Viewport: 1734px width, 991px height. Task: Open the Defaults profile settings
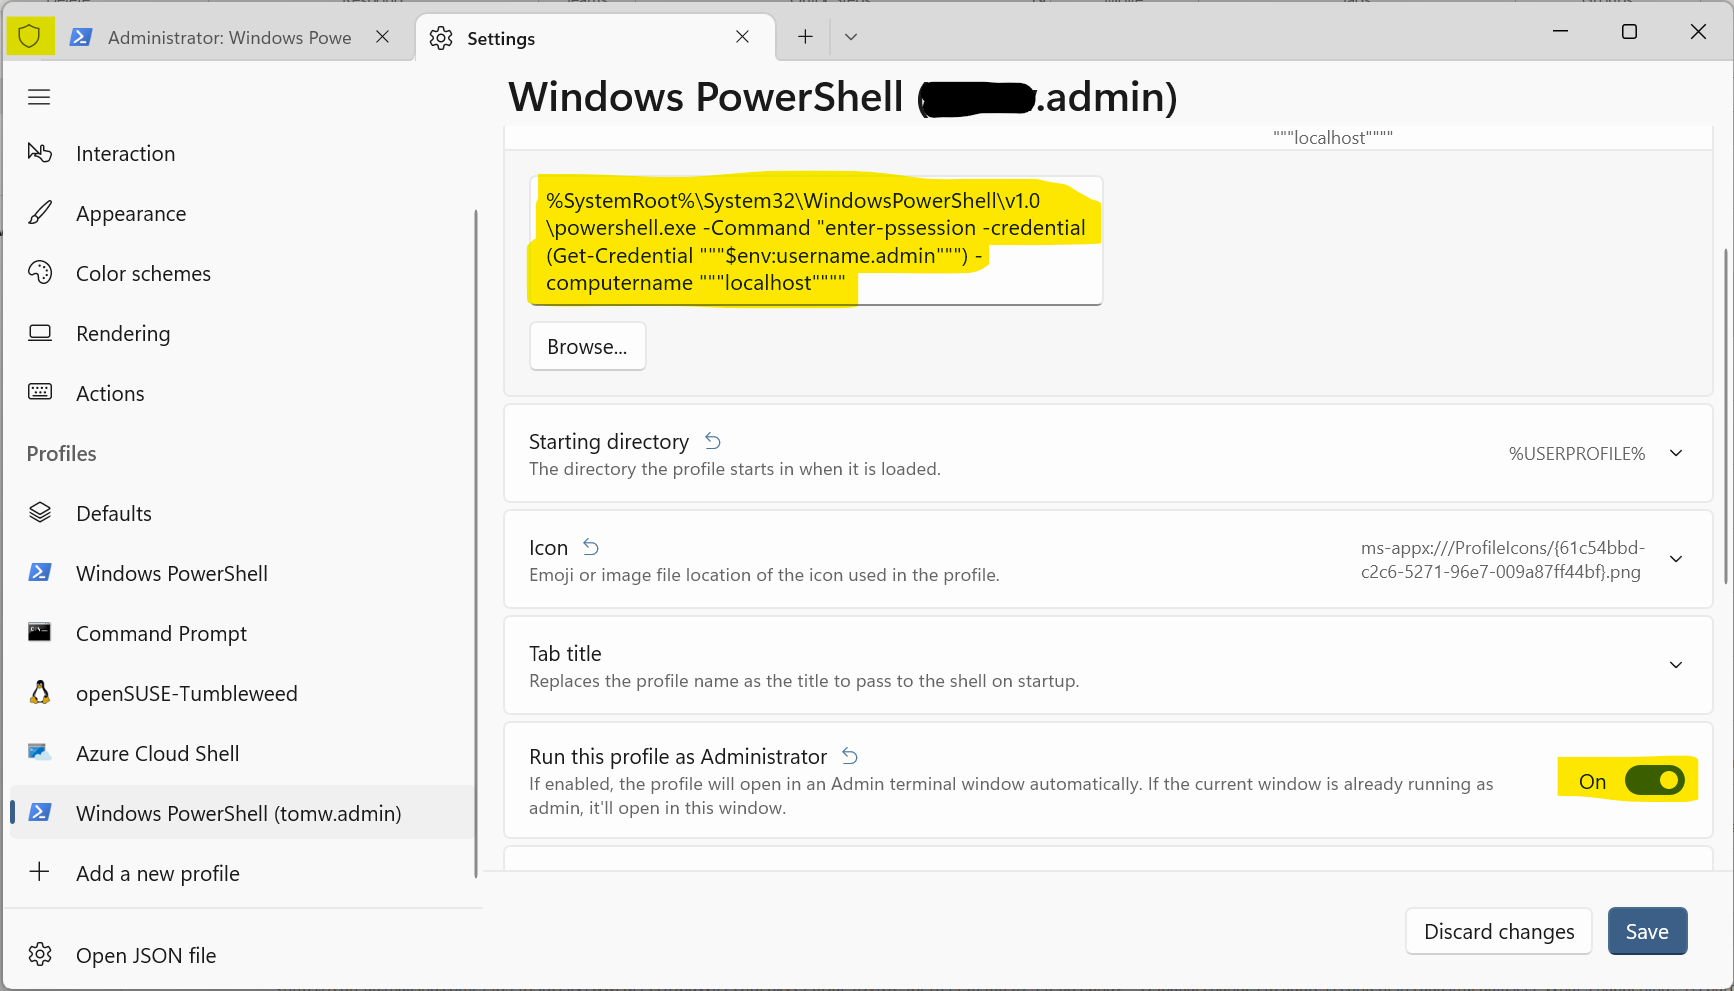click(x=113, y=513)
